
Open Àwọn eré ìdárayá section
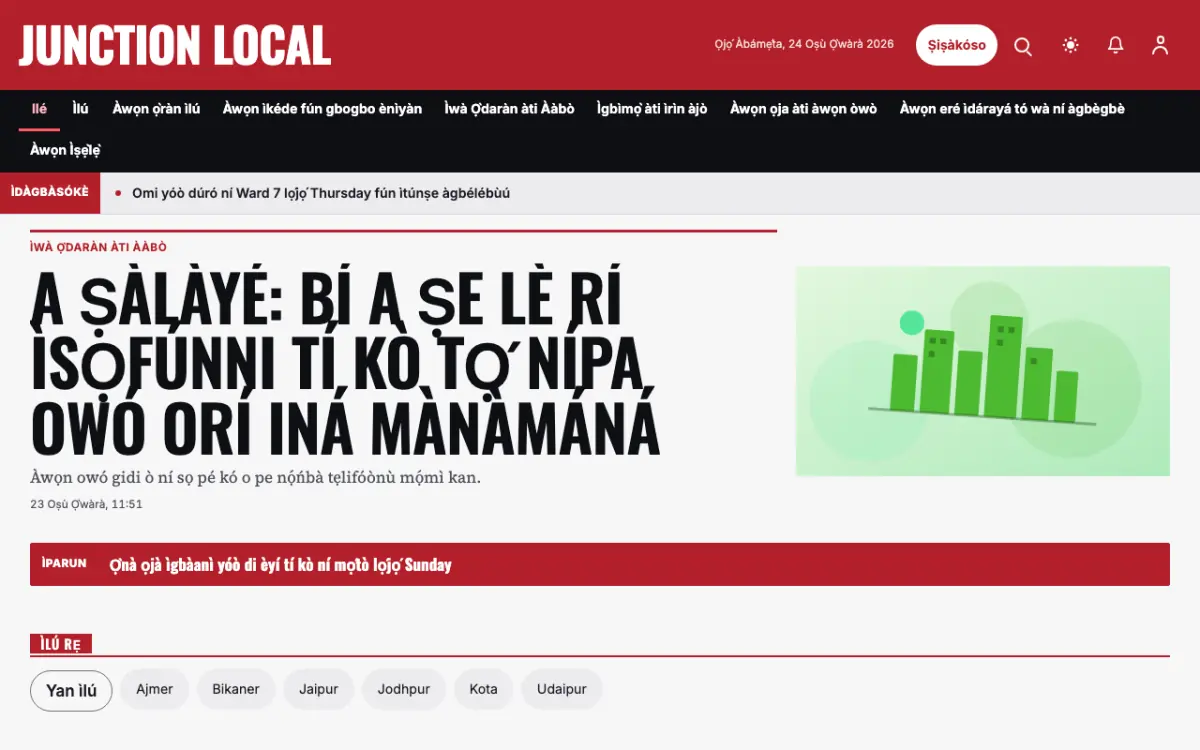point(1012,109)
